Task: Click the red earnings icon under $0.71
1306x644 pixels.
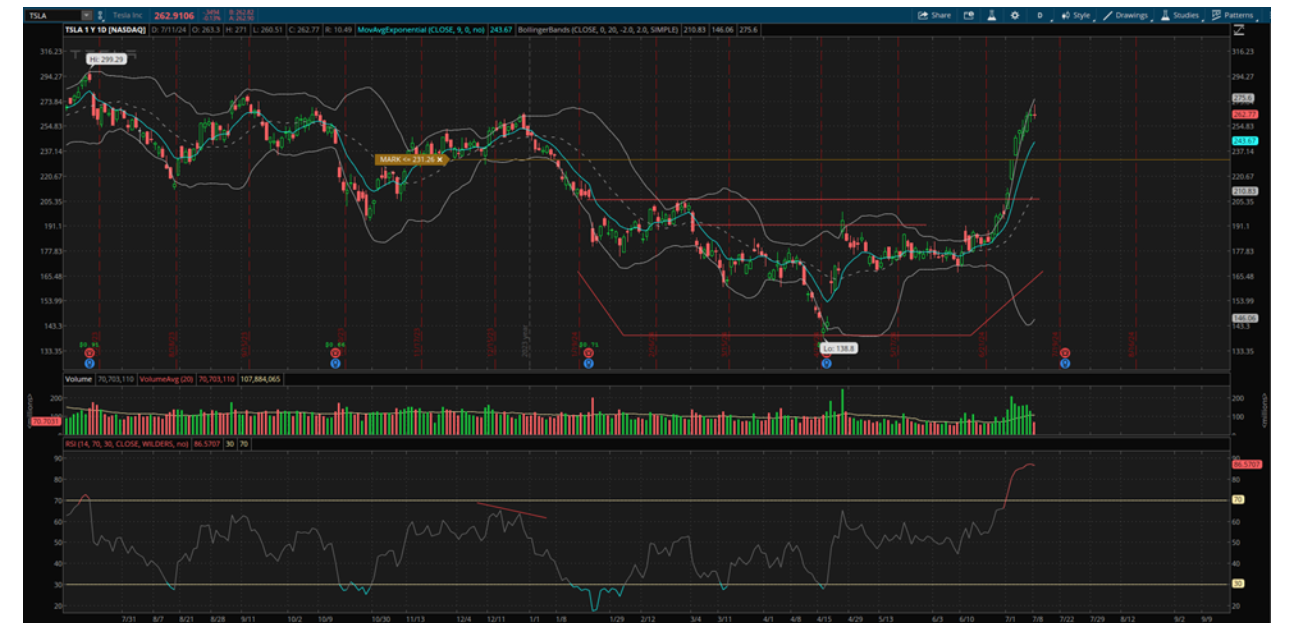Action: (588, 353)
